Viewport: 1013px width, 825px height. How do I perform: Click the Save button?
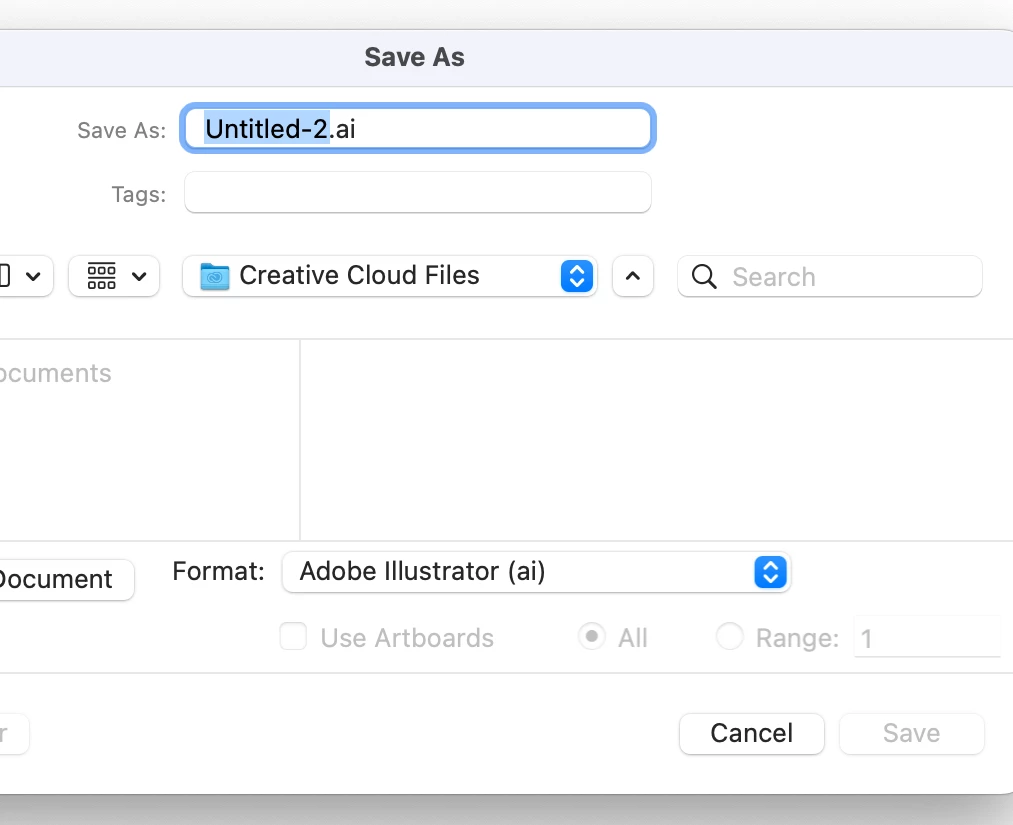click(x=911, y=733)
